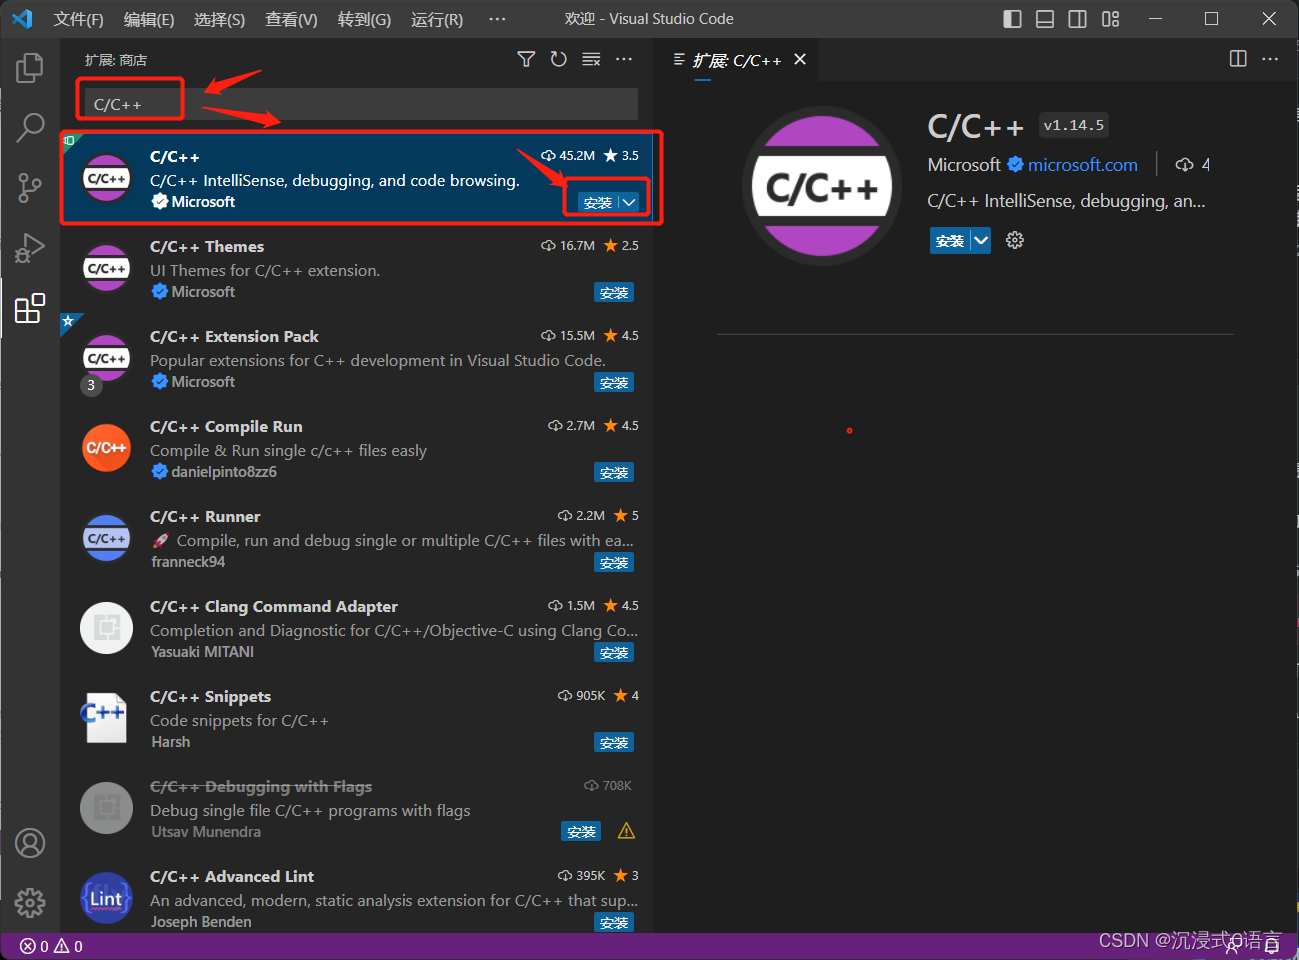This screenshot has height=960, width=1299.
Task: Open the 文件(F) menu
Action: [x=79, y=19]
